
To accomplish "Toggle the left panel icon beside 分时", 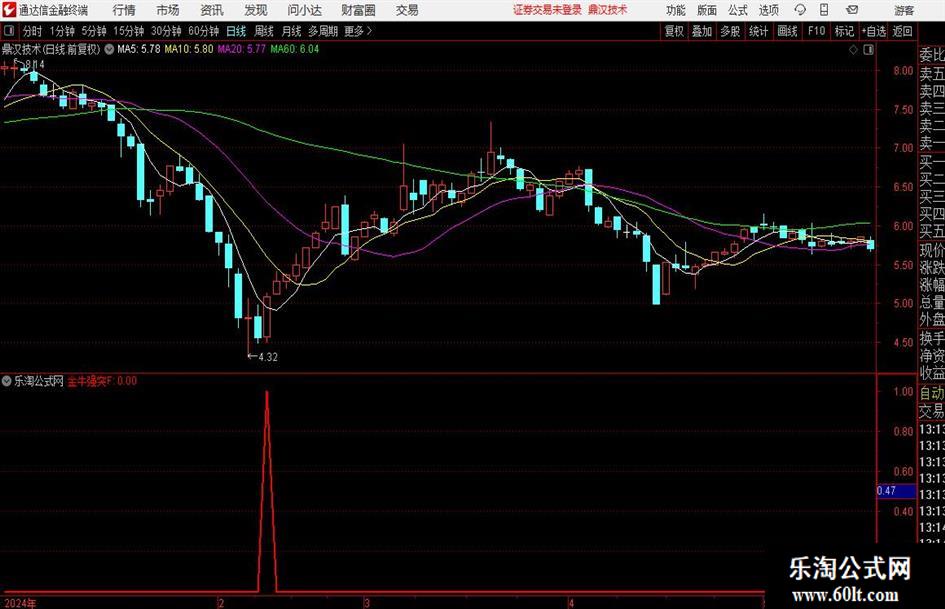I will coord(9,31).
